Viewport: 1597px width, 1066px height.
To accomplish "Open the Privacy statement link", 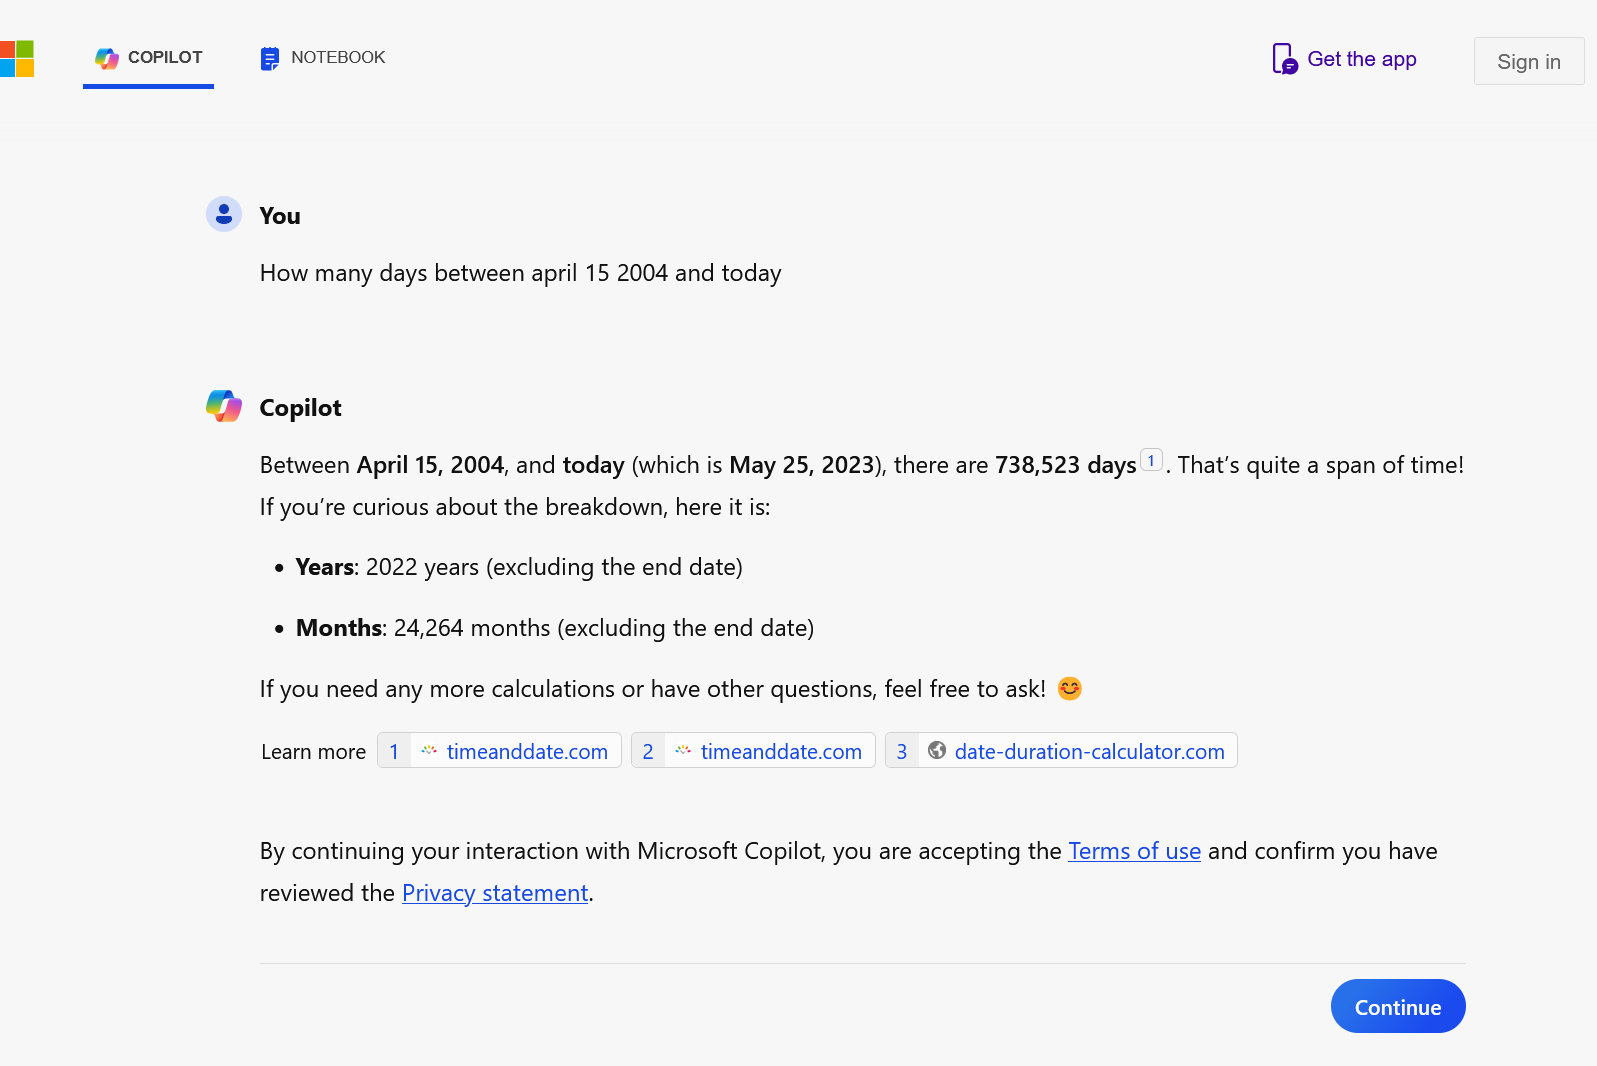I will pyautogui.click(x=495, y=893).
